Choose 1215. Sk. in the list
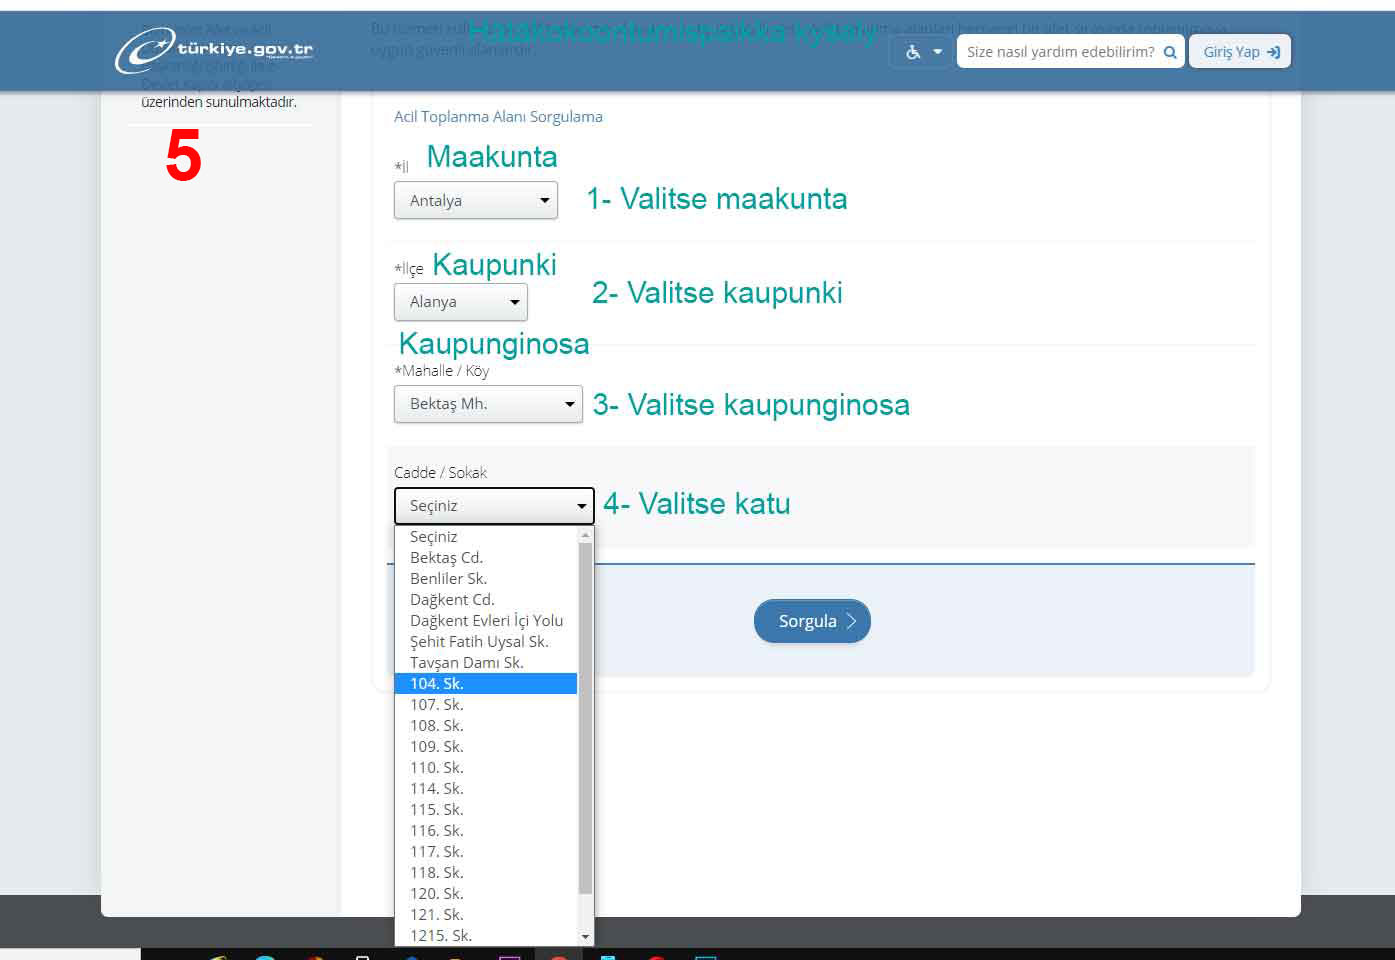The height and width of the screenshot is (960, 1395). 441,936
